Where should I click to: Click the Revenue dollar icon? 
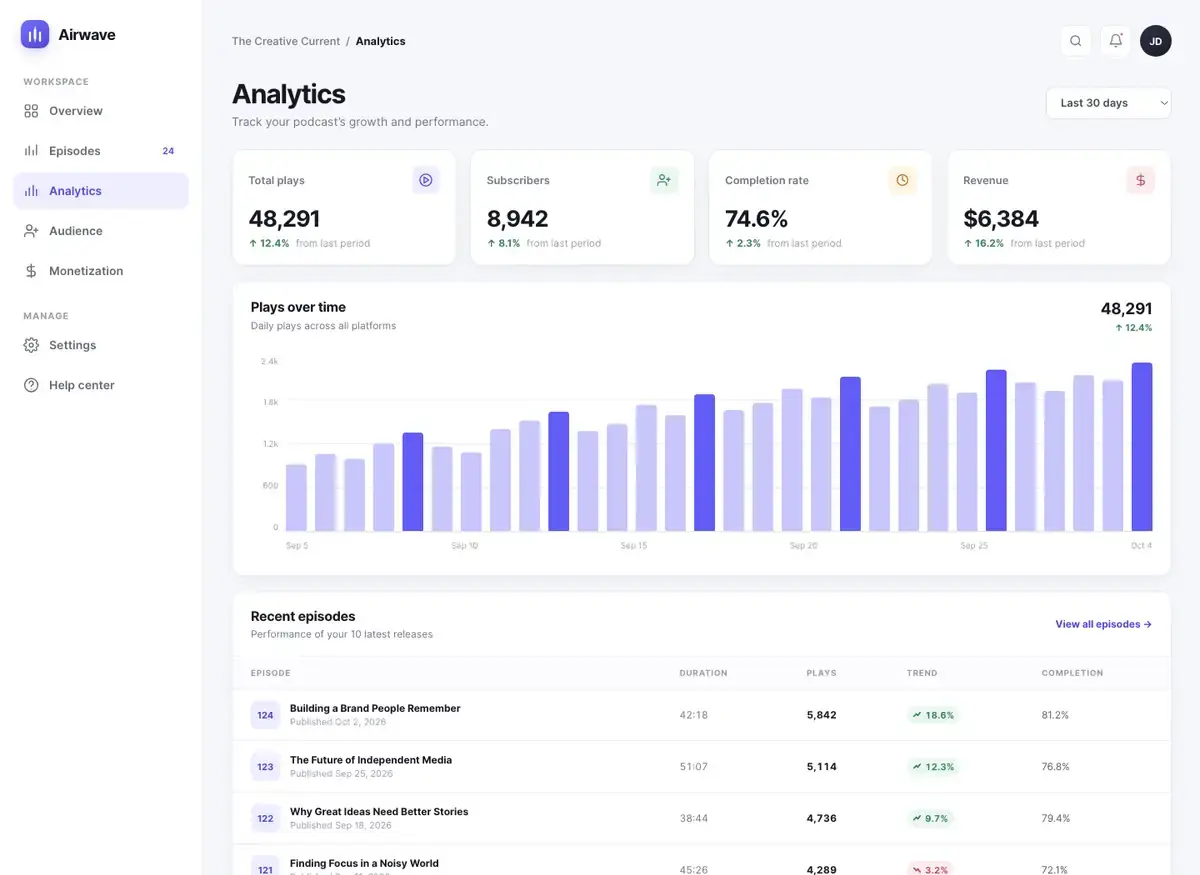1141,180
